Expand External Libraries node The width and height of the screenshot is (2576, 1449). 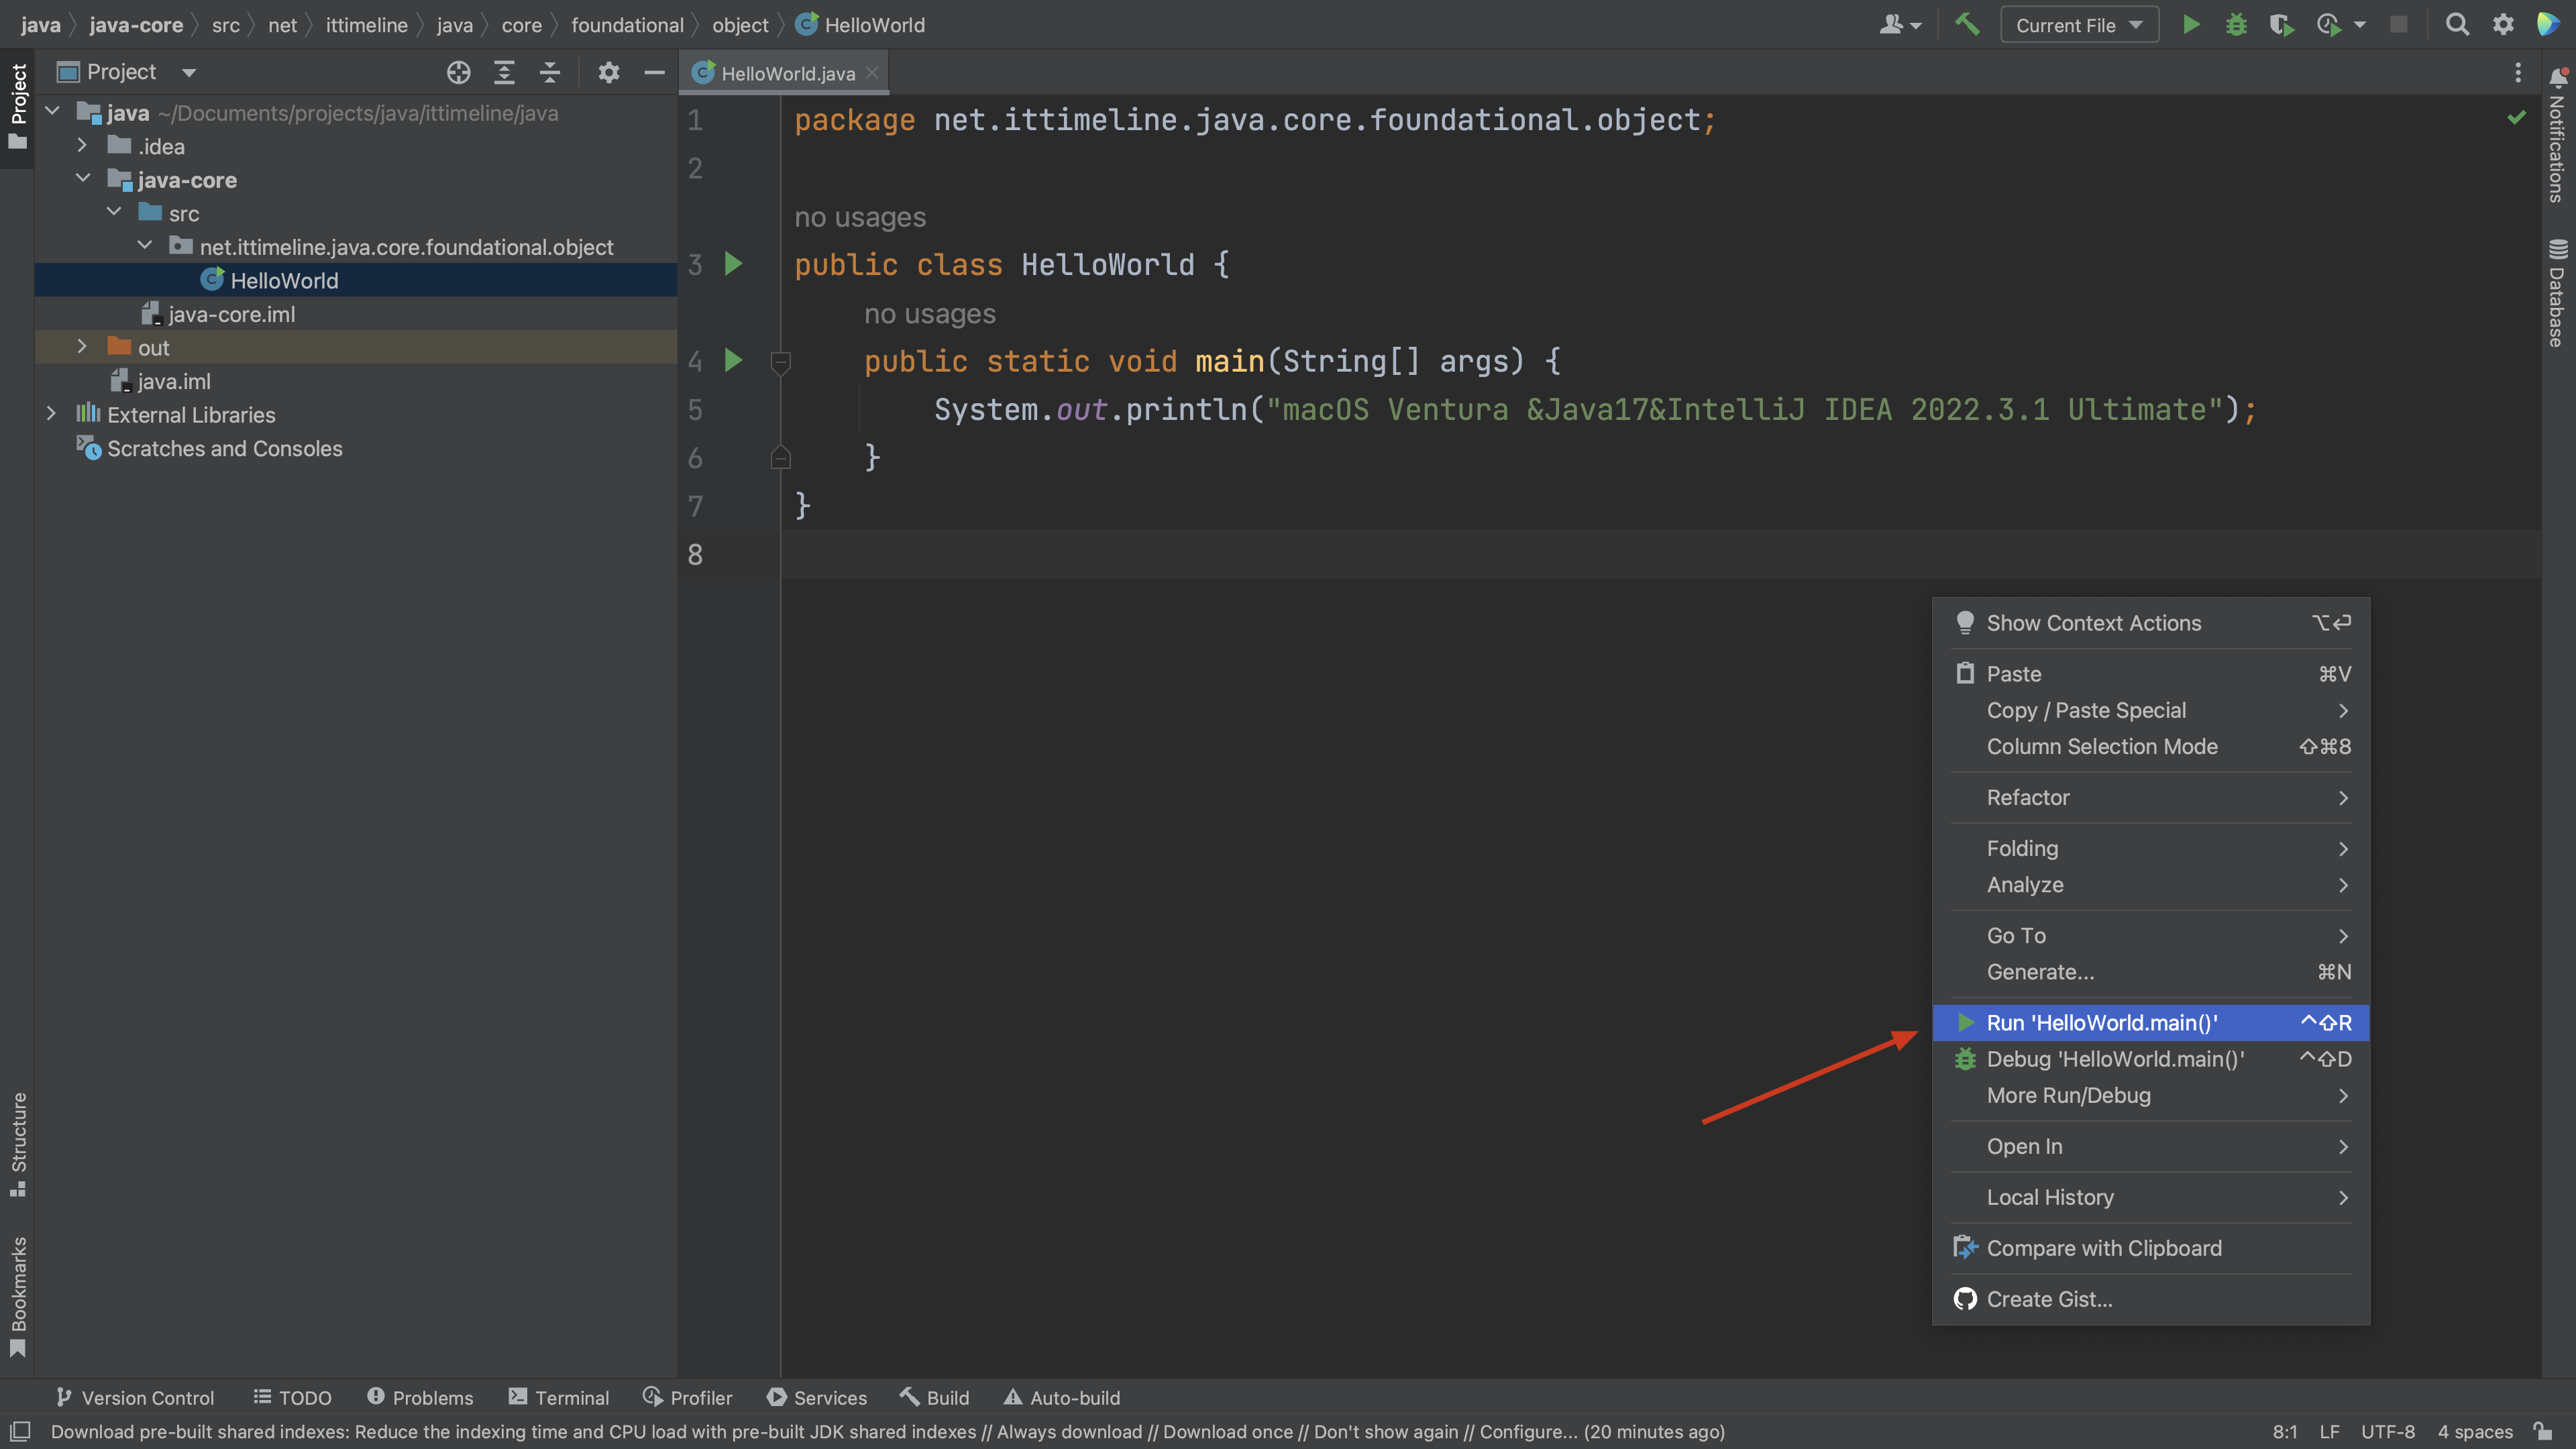point(52,414)
